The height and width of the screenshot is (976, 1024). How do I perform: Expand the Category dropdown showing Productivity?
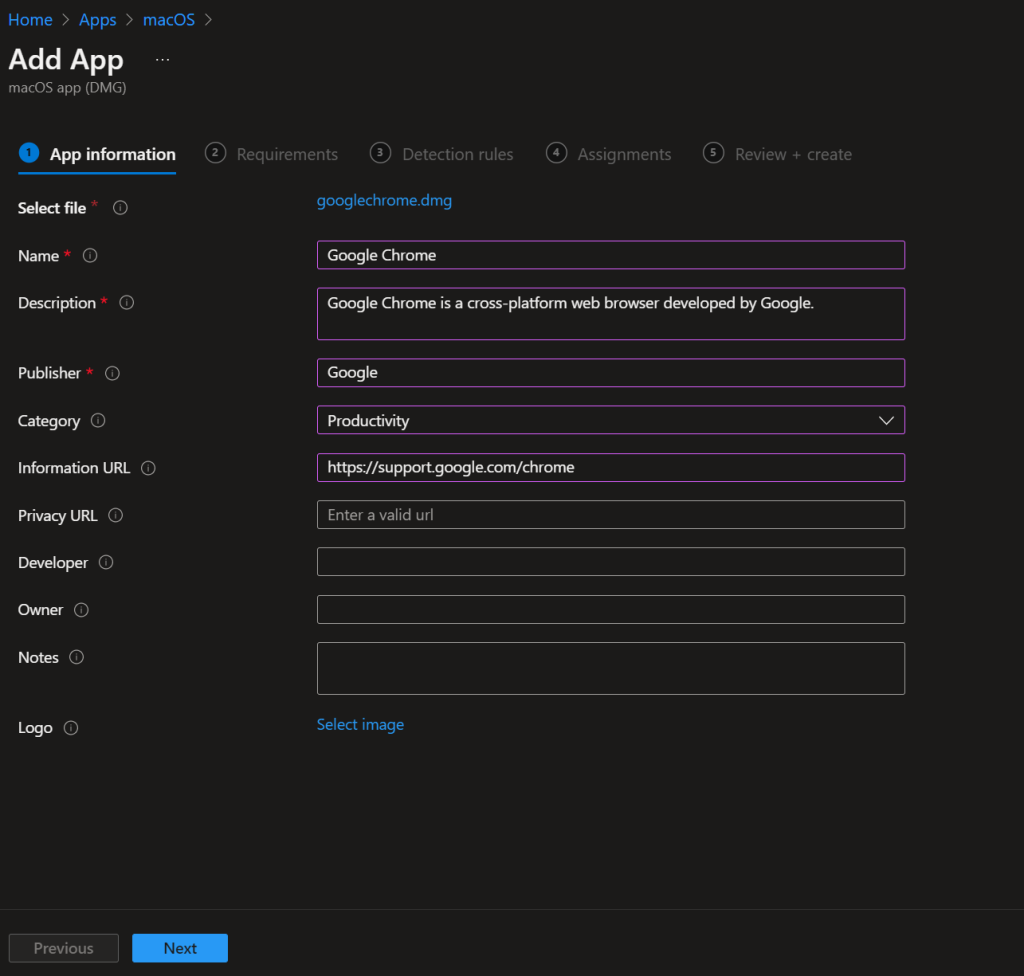coord(611,420)
